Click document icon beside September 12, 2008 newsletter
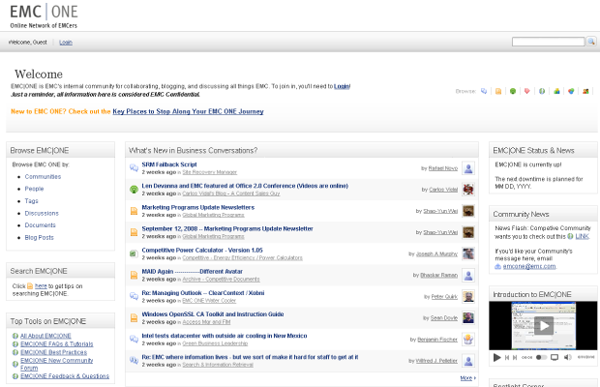This screenshot has height=387, width=600. (134, 232)
